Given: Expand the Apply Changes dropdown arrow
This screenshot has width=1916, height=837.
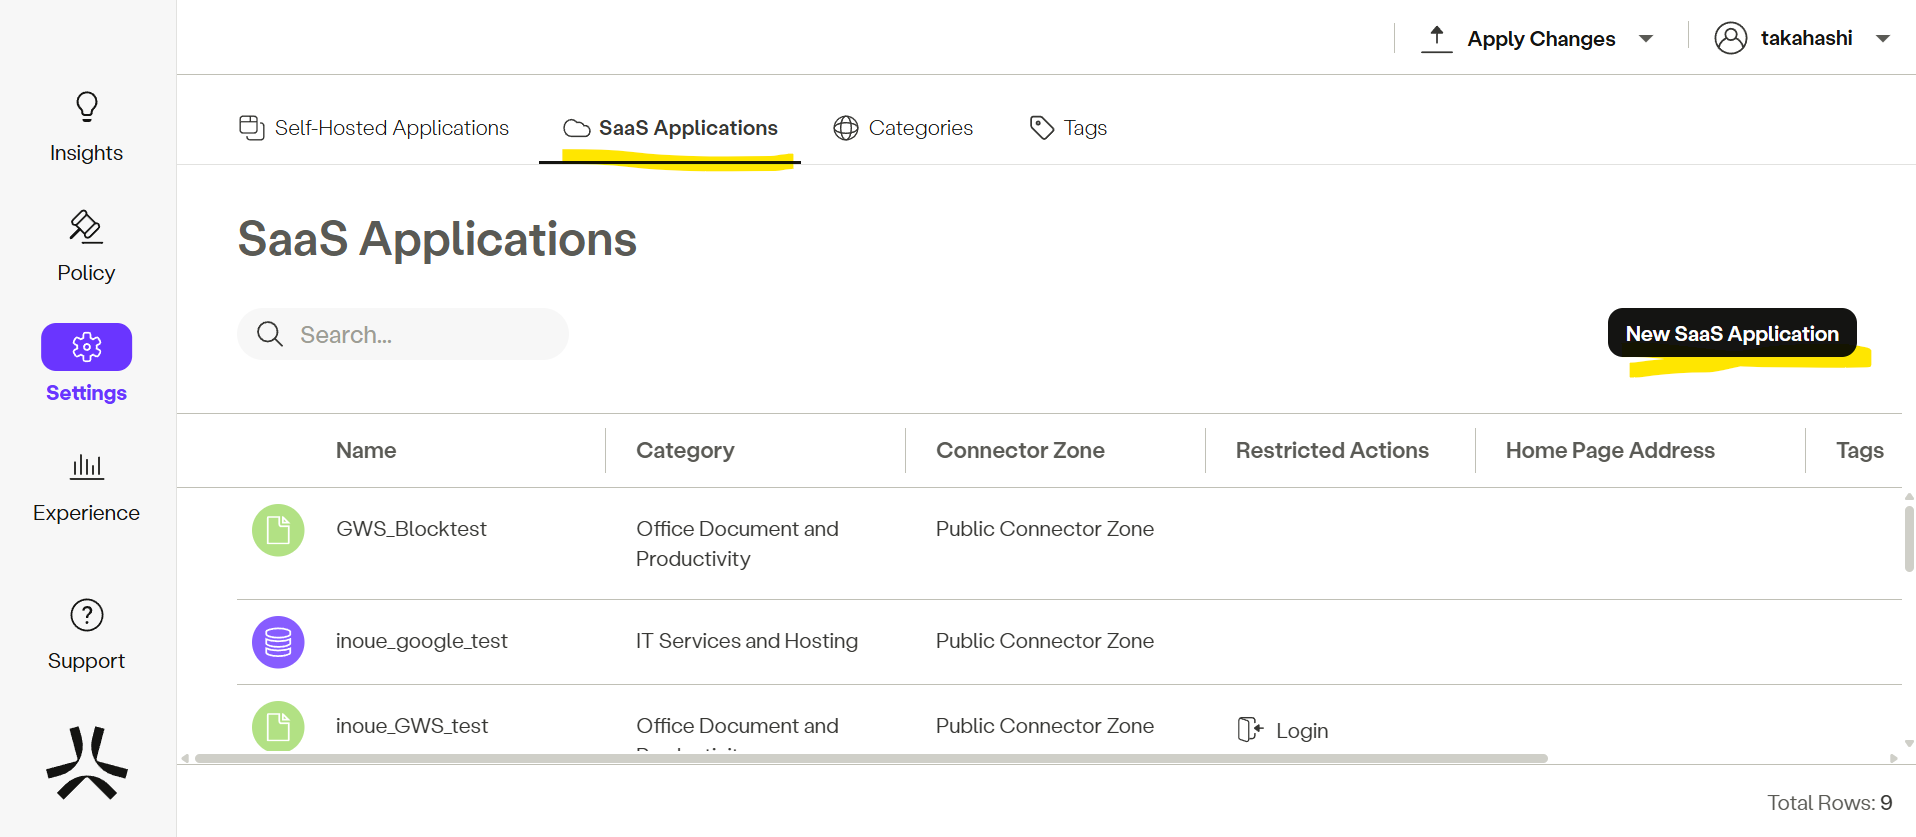Looking at the screenshot, I should point(1646,39).
